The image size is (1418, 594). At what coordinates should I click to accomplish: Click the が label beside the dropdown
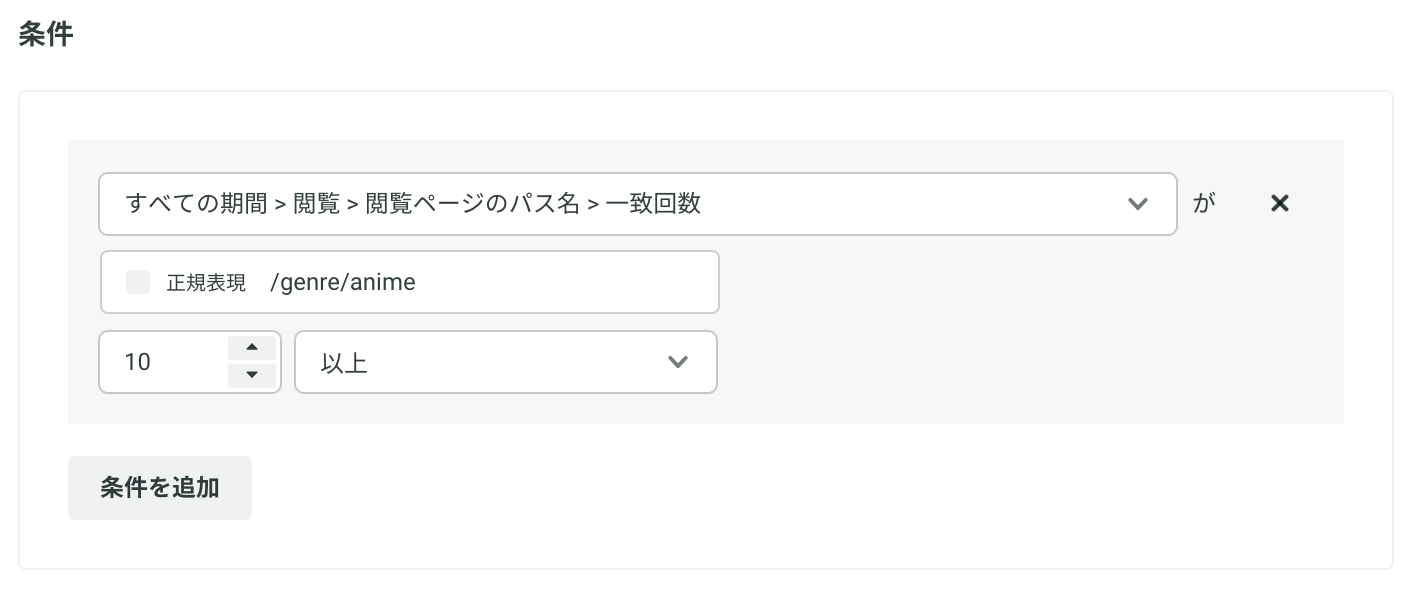(x=1204, y=204)
